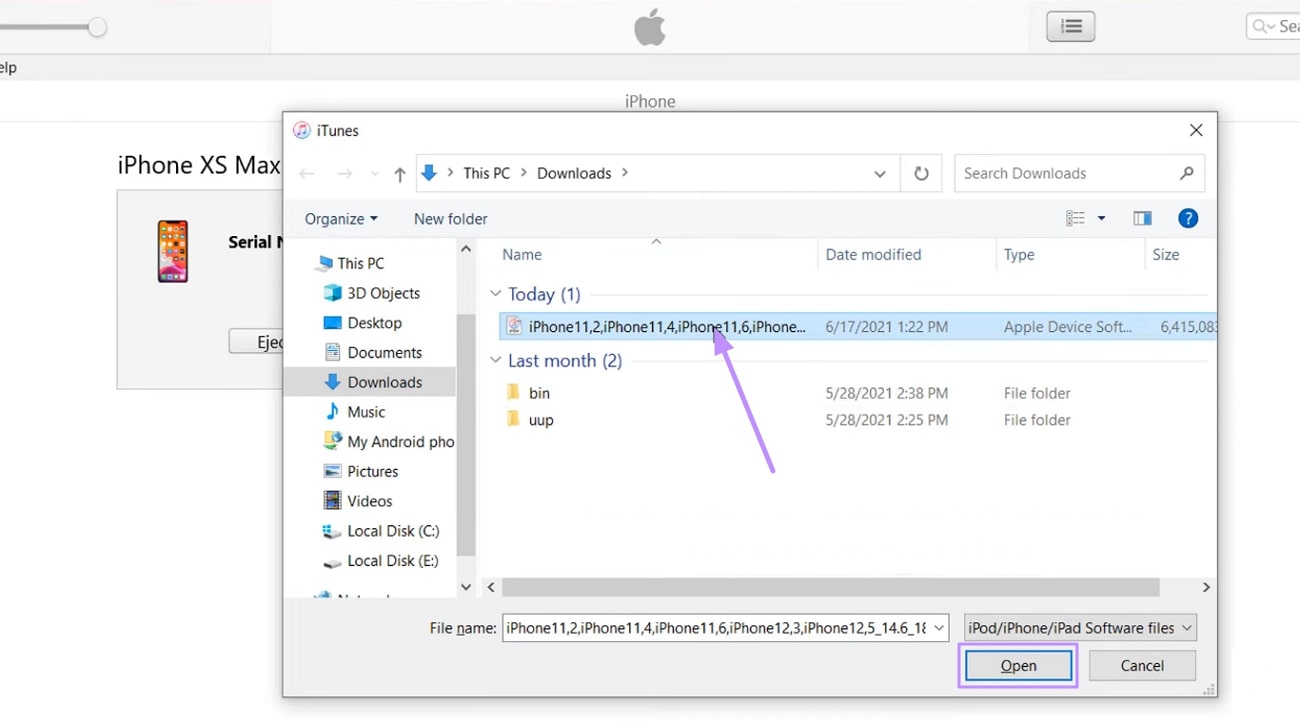
Task: Click the iPhone device image in iTunes
Action: coord(173,251)
